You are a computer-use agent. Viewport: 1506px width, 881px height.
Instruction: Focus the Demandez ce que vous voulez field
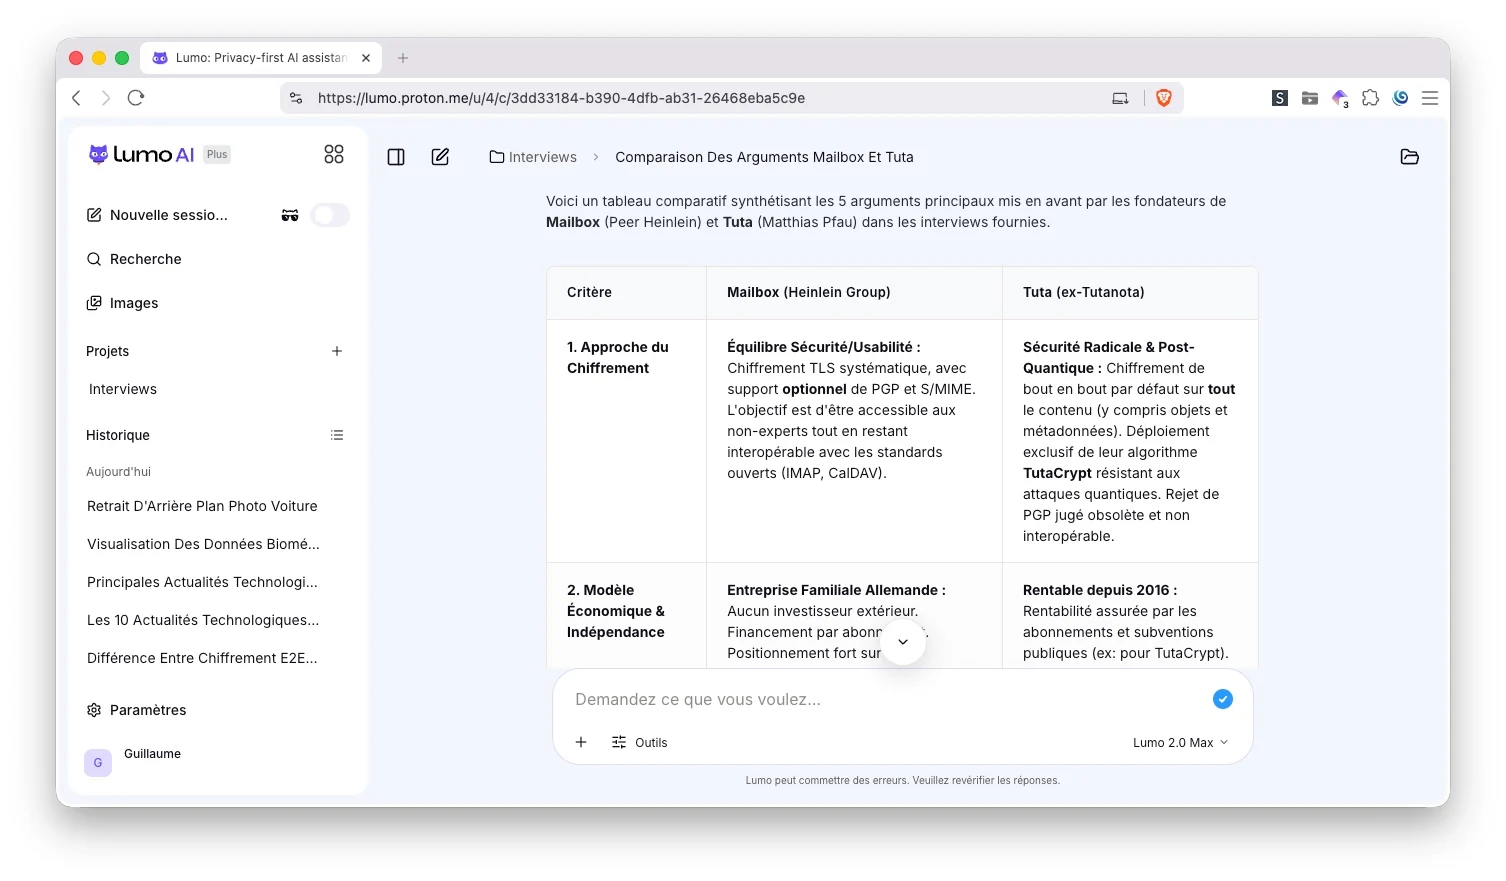point(885,699)
